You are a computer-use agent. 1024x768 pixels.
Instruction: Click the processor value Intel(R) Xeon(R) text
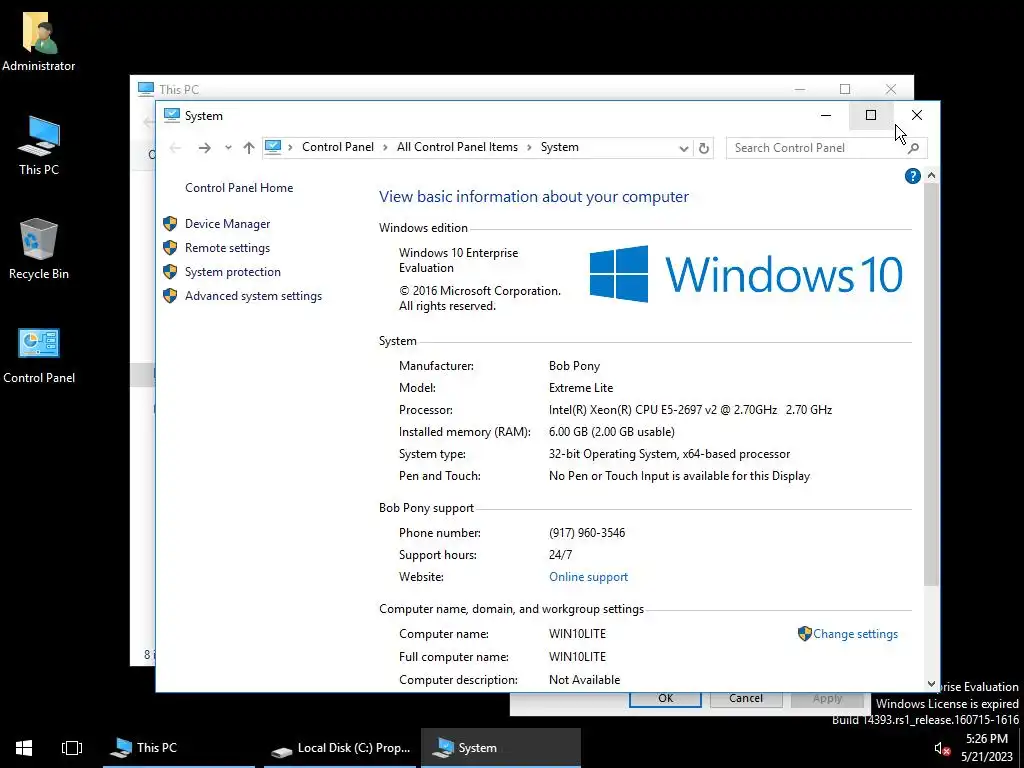(x=690, y=410)
